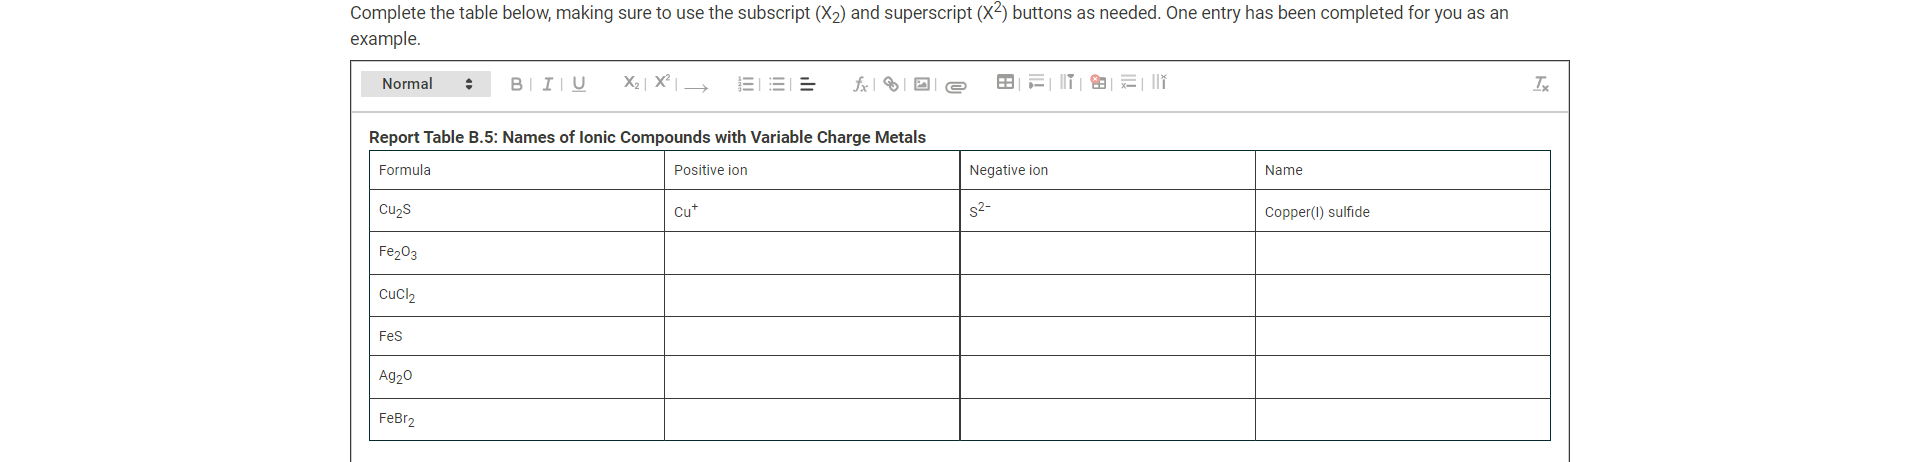Insert an image
This screenshot has width=1920, height=462.
922,84
